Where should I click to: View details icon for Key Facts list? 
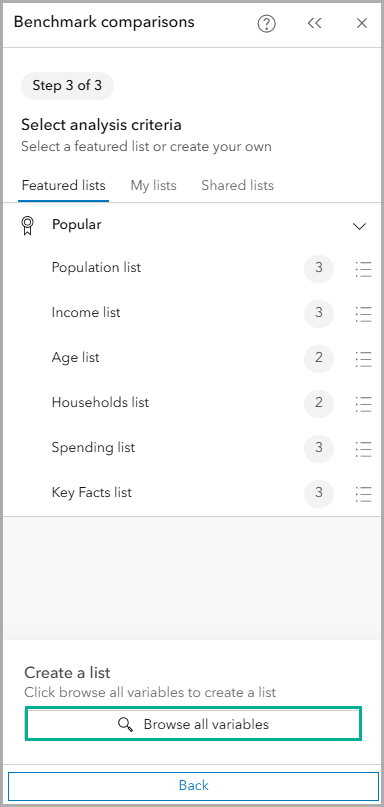(x=363, y=494)
